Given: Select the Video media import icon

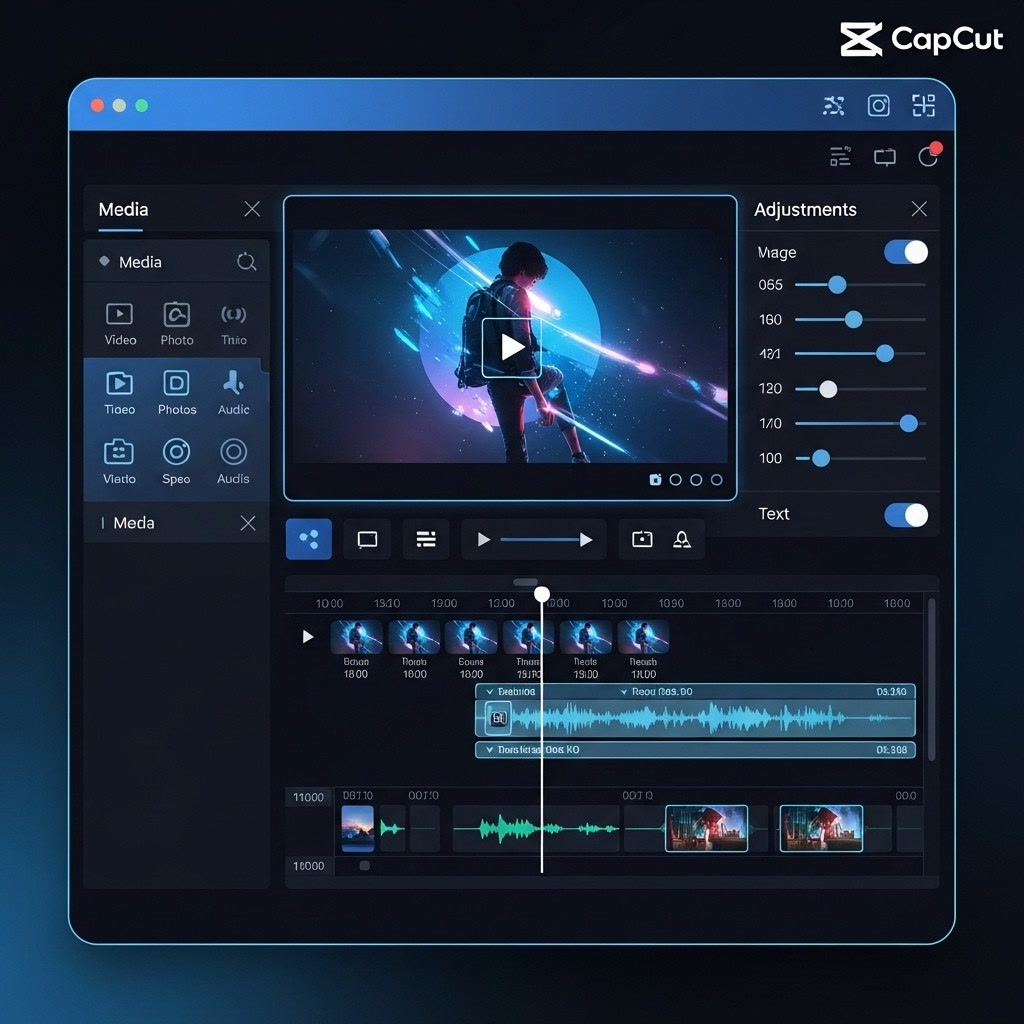Looking at the screenshot, I should click(x=120, y=313).
